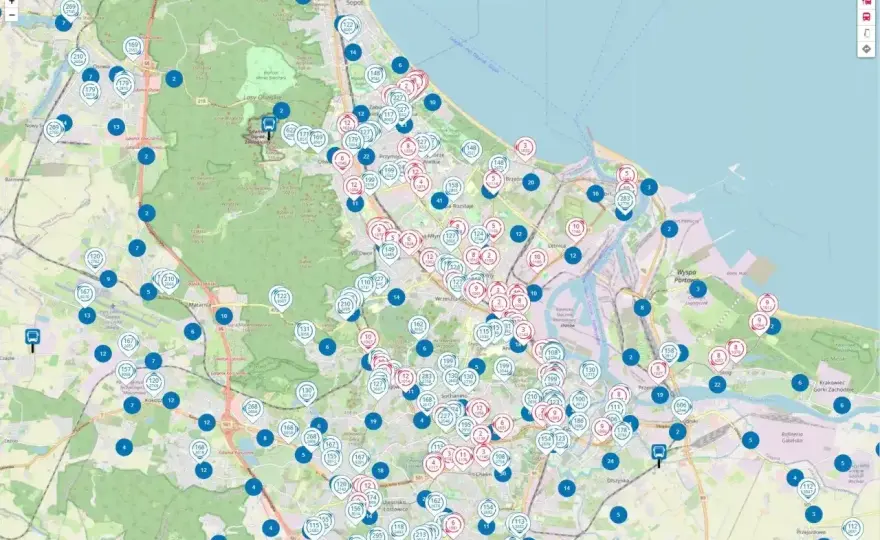The width and height of the screenshot is (880, 540).
Task: Open the white pin numbered 289
Action: click(x=54, y=131)
